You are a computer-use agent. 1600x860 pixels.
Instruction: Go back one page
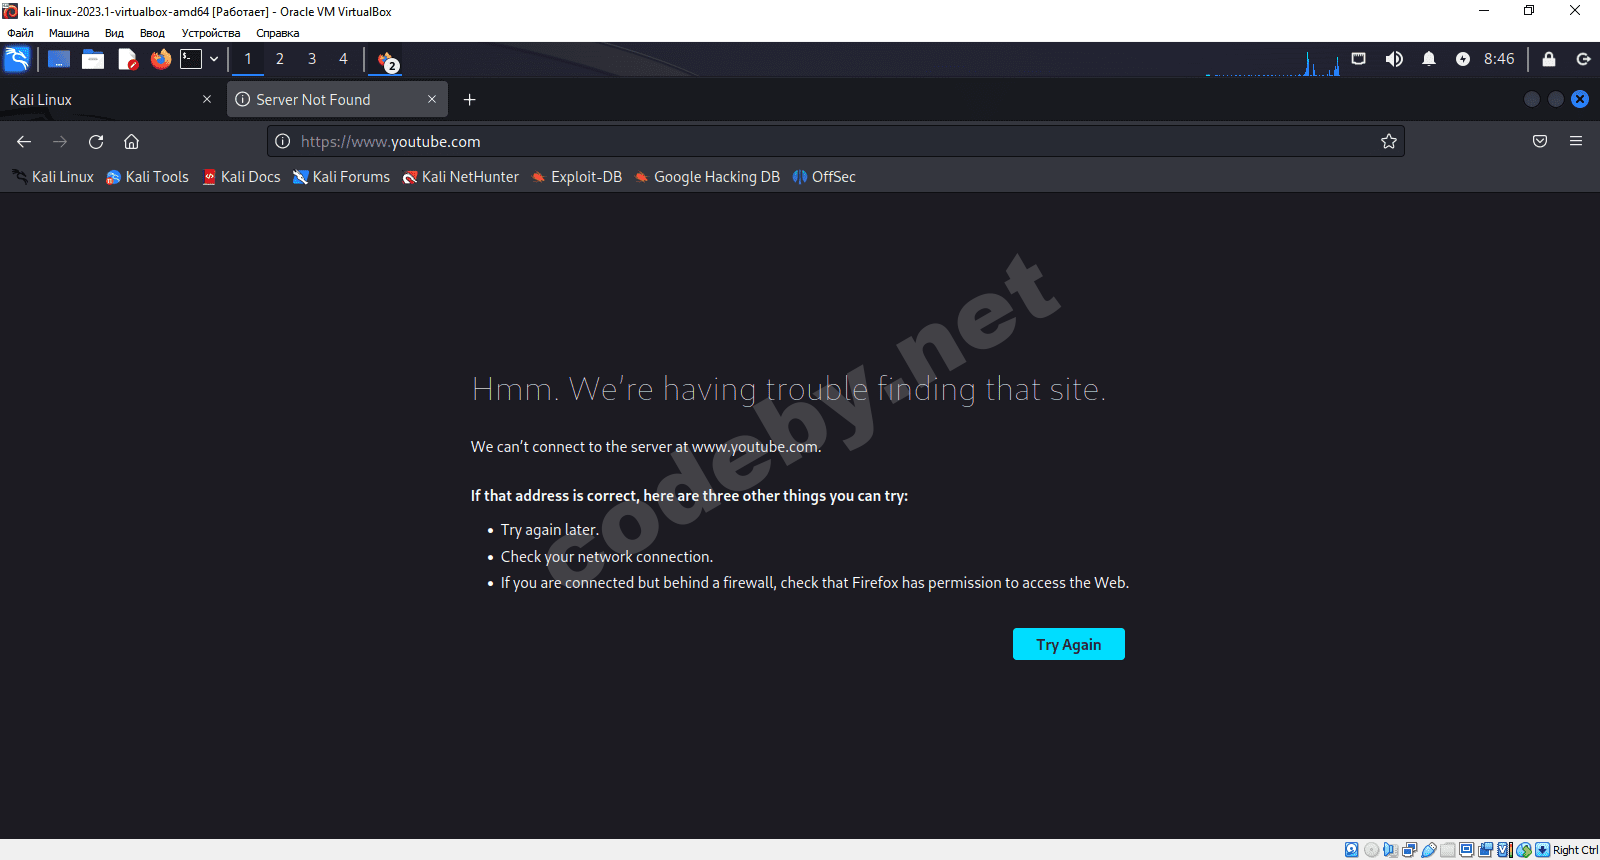pyautogui.click(x=24, y=142)
